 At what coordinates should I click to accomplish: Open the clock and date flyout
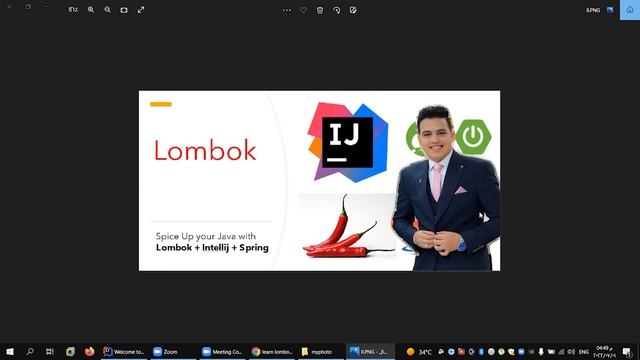604,352
